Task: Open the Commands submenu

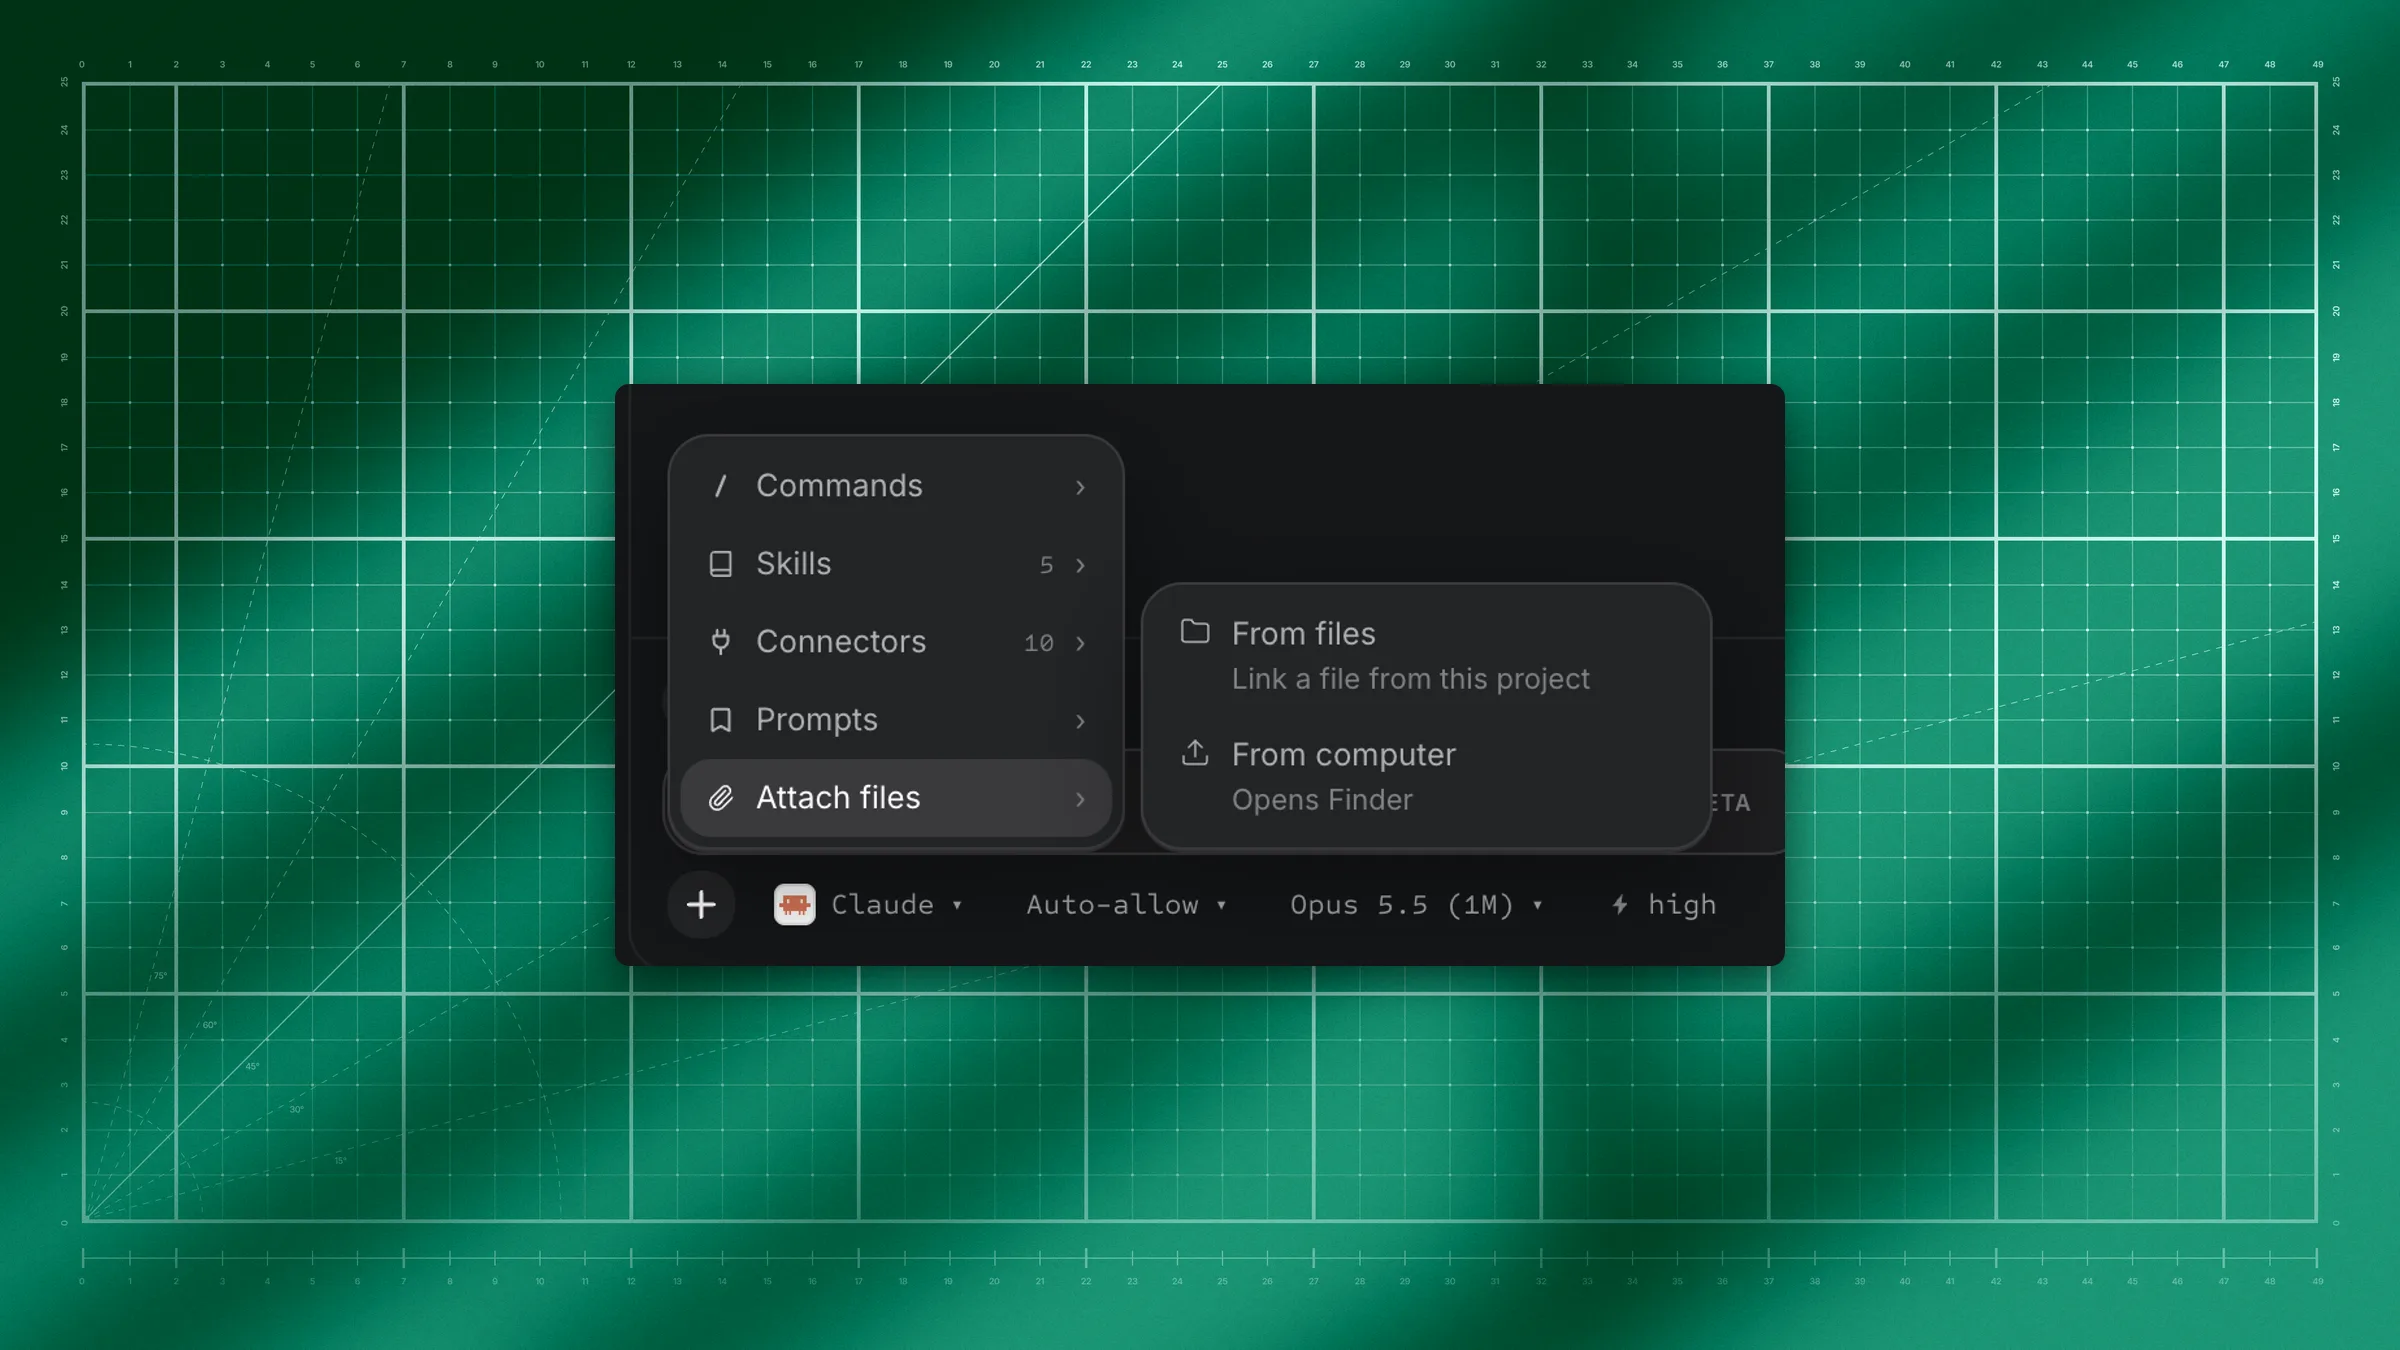Action: (x=896, y=486)
